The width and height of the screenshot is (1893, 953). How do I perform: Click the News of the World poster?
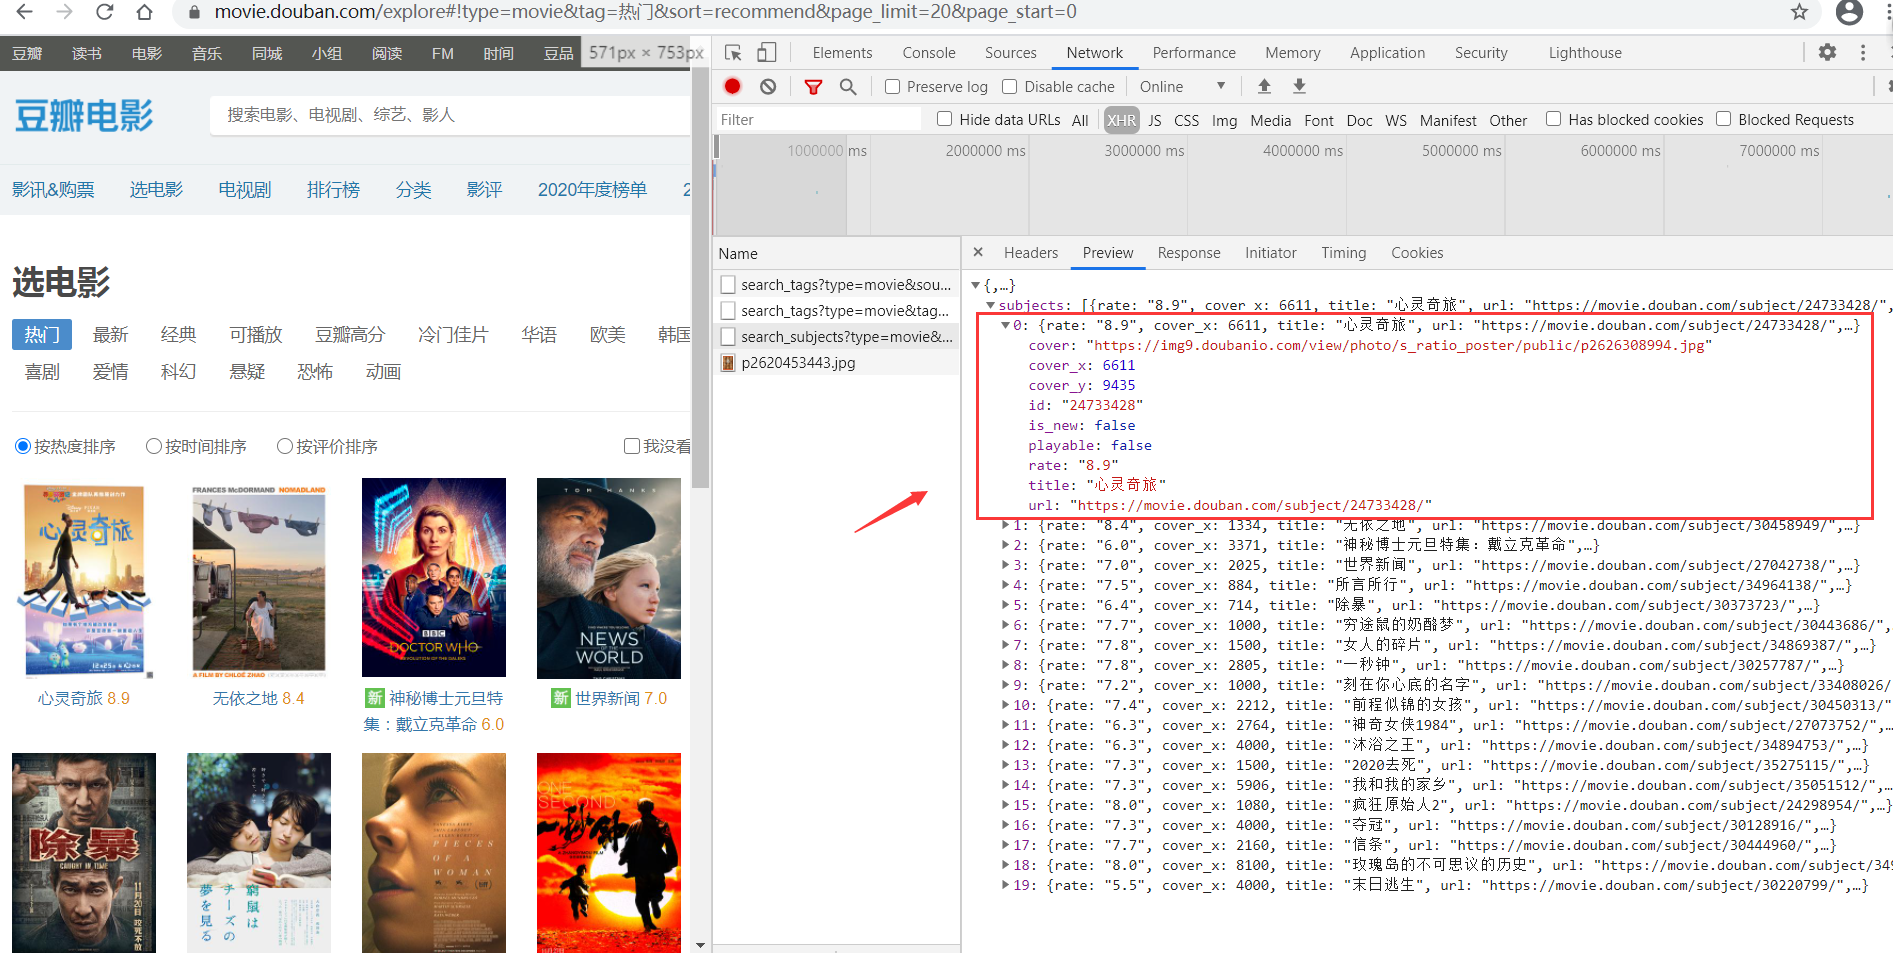pos(609,578)
